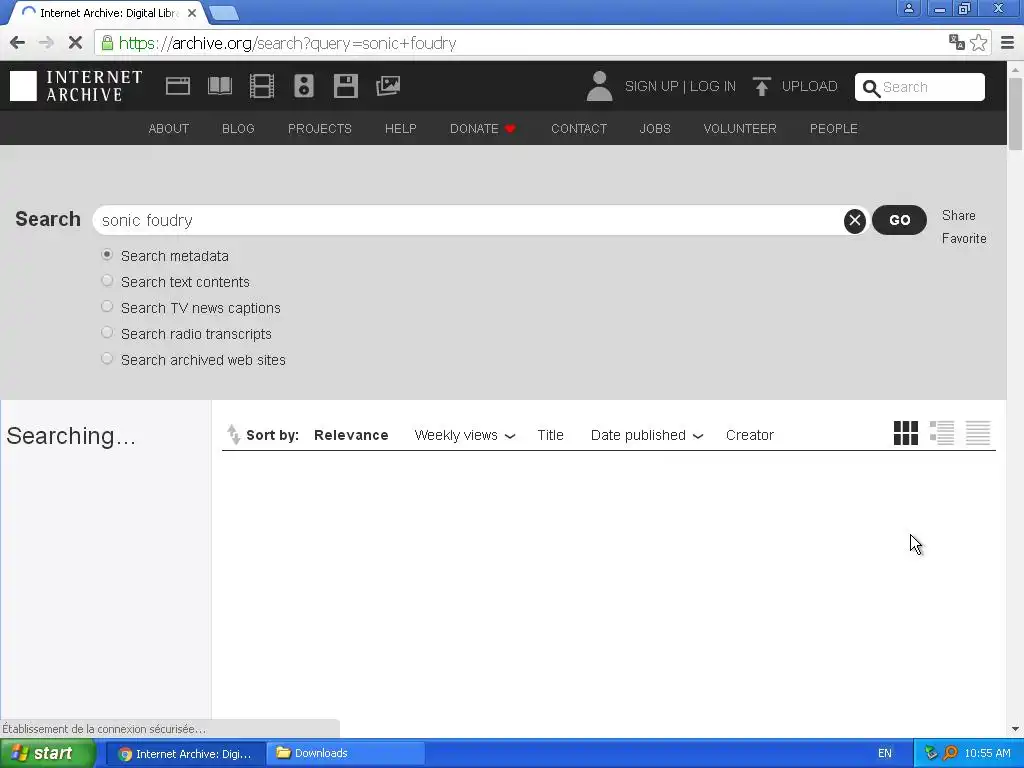
Task: Click the header Search input box
Action: click(x=920, y=87)
